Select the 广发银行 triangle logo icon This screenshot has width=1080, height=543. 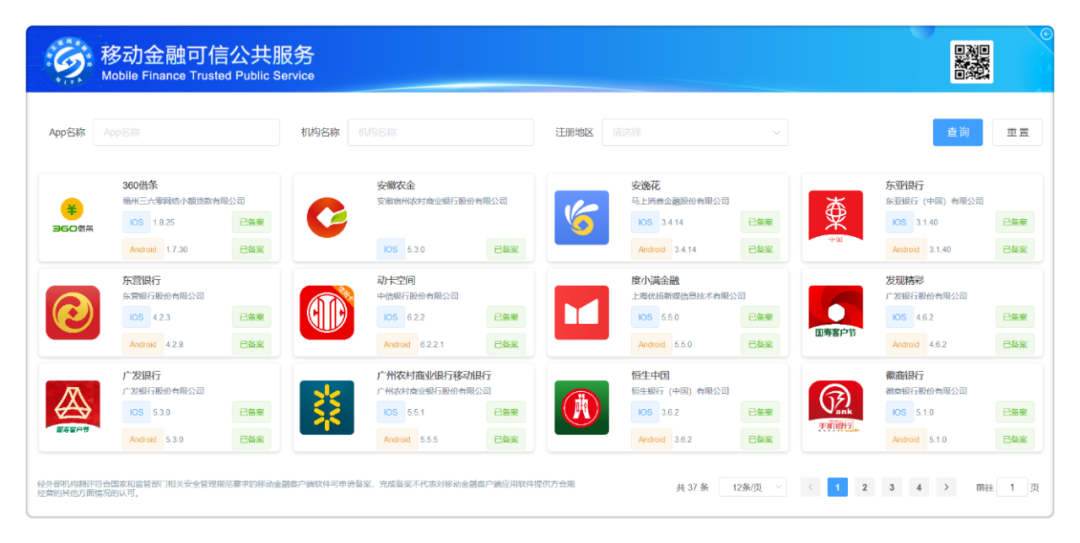pos(72,408)
